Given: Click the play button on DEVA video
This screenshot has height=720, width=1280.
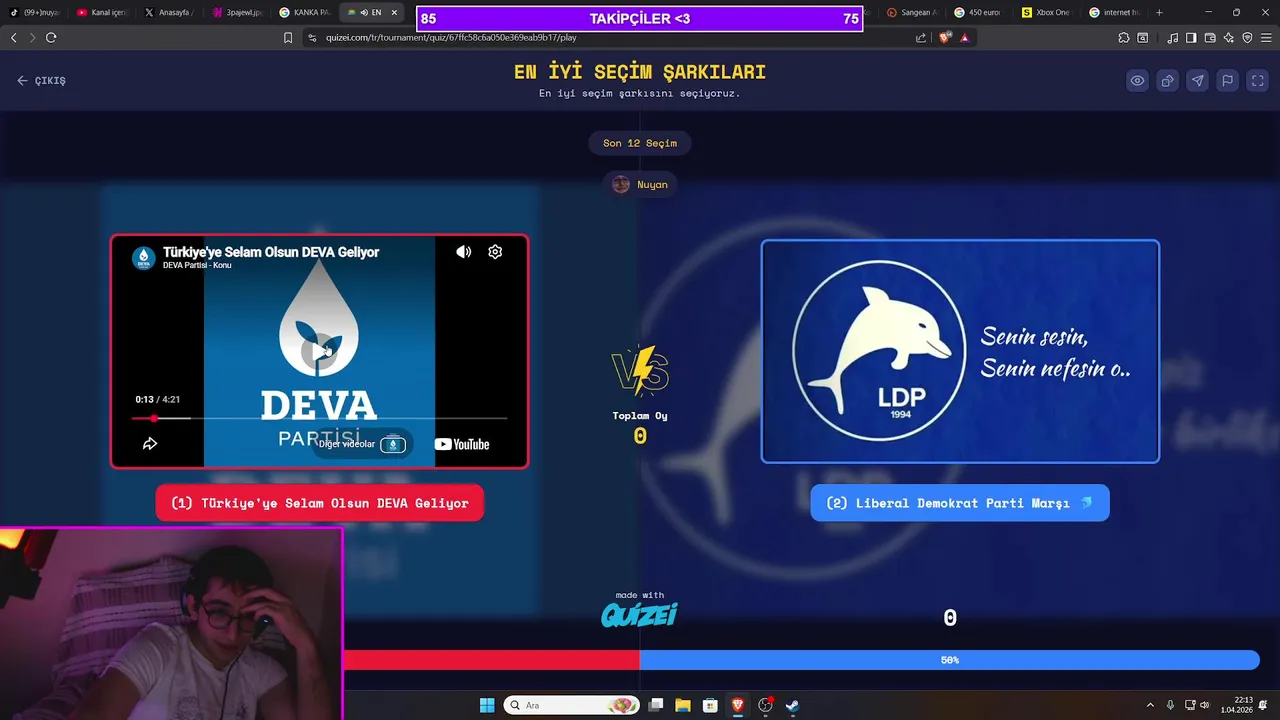Looking at the screenshot, I should 320,350.
